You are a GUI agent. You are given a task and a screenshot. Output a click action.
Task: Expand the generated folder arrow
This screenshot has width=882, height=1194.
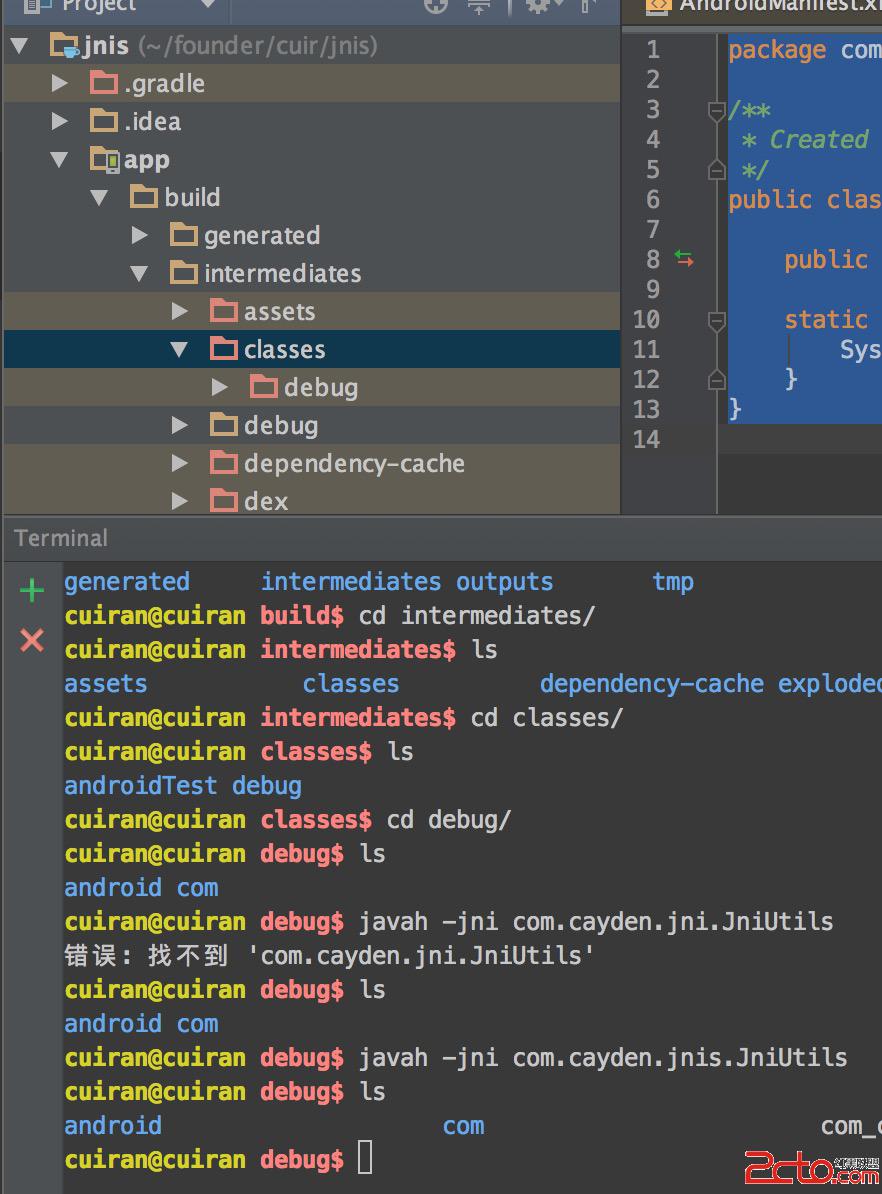tap(140, 236)
